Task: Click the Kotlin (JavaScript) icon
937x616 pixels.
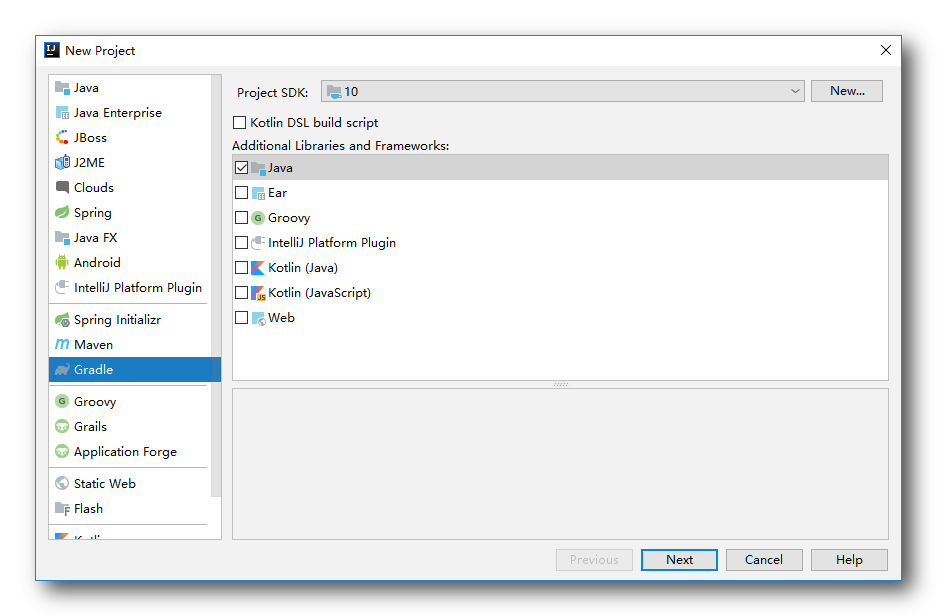Action: pyautogui.click(x=258, y=293)
